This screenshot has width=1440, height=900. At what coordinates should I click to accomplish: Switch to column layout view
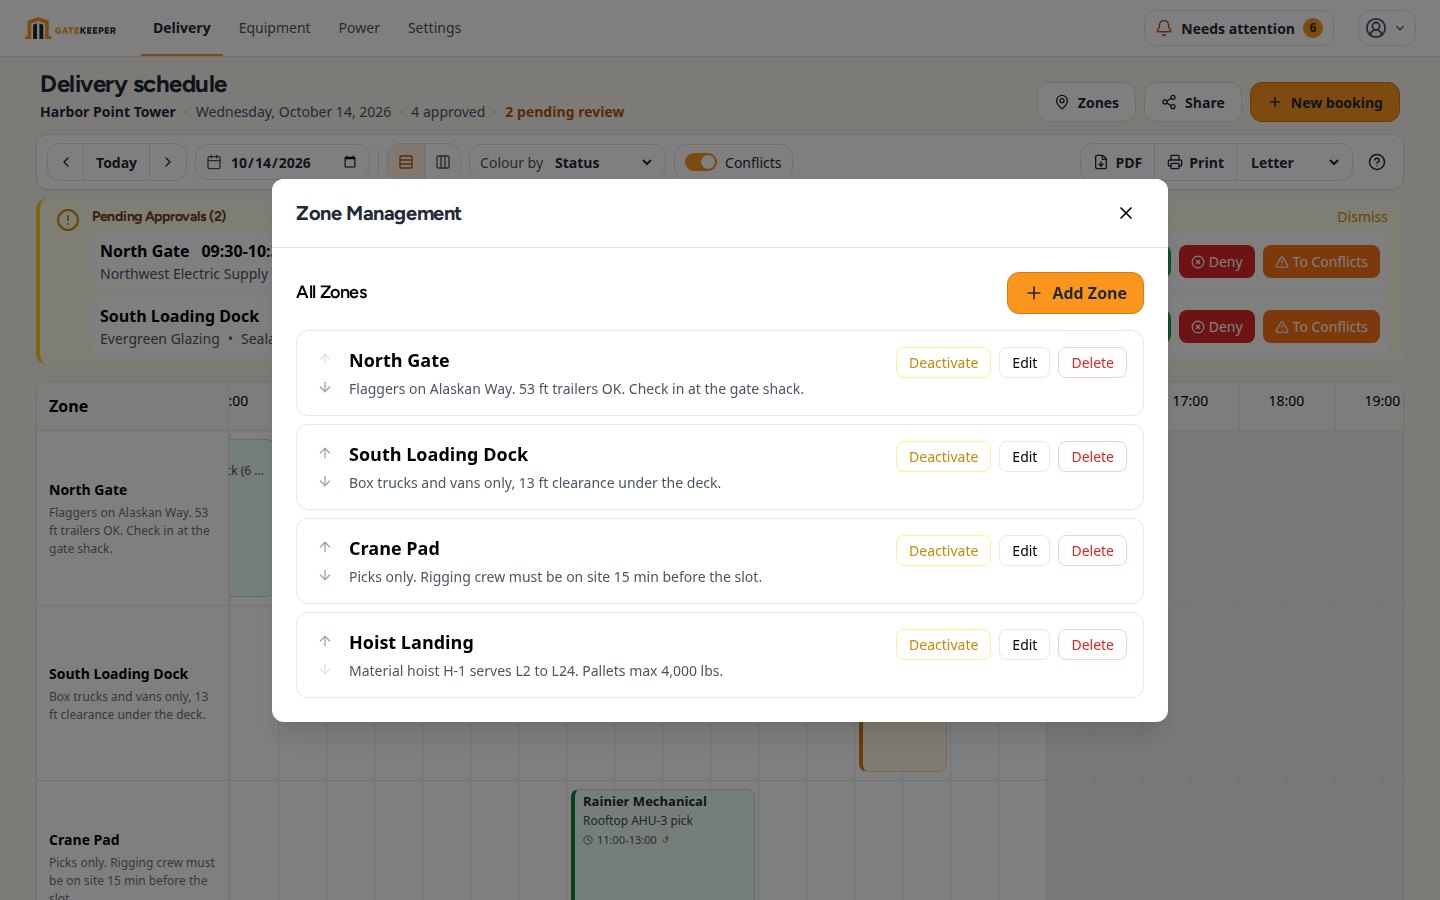443,162
